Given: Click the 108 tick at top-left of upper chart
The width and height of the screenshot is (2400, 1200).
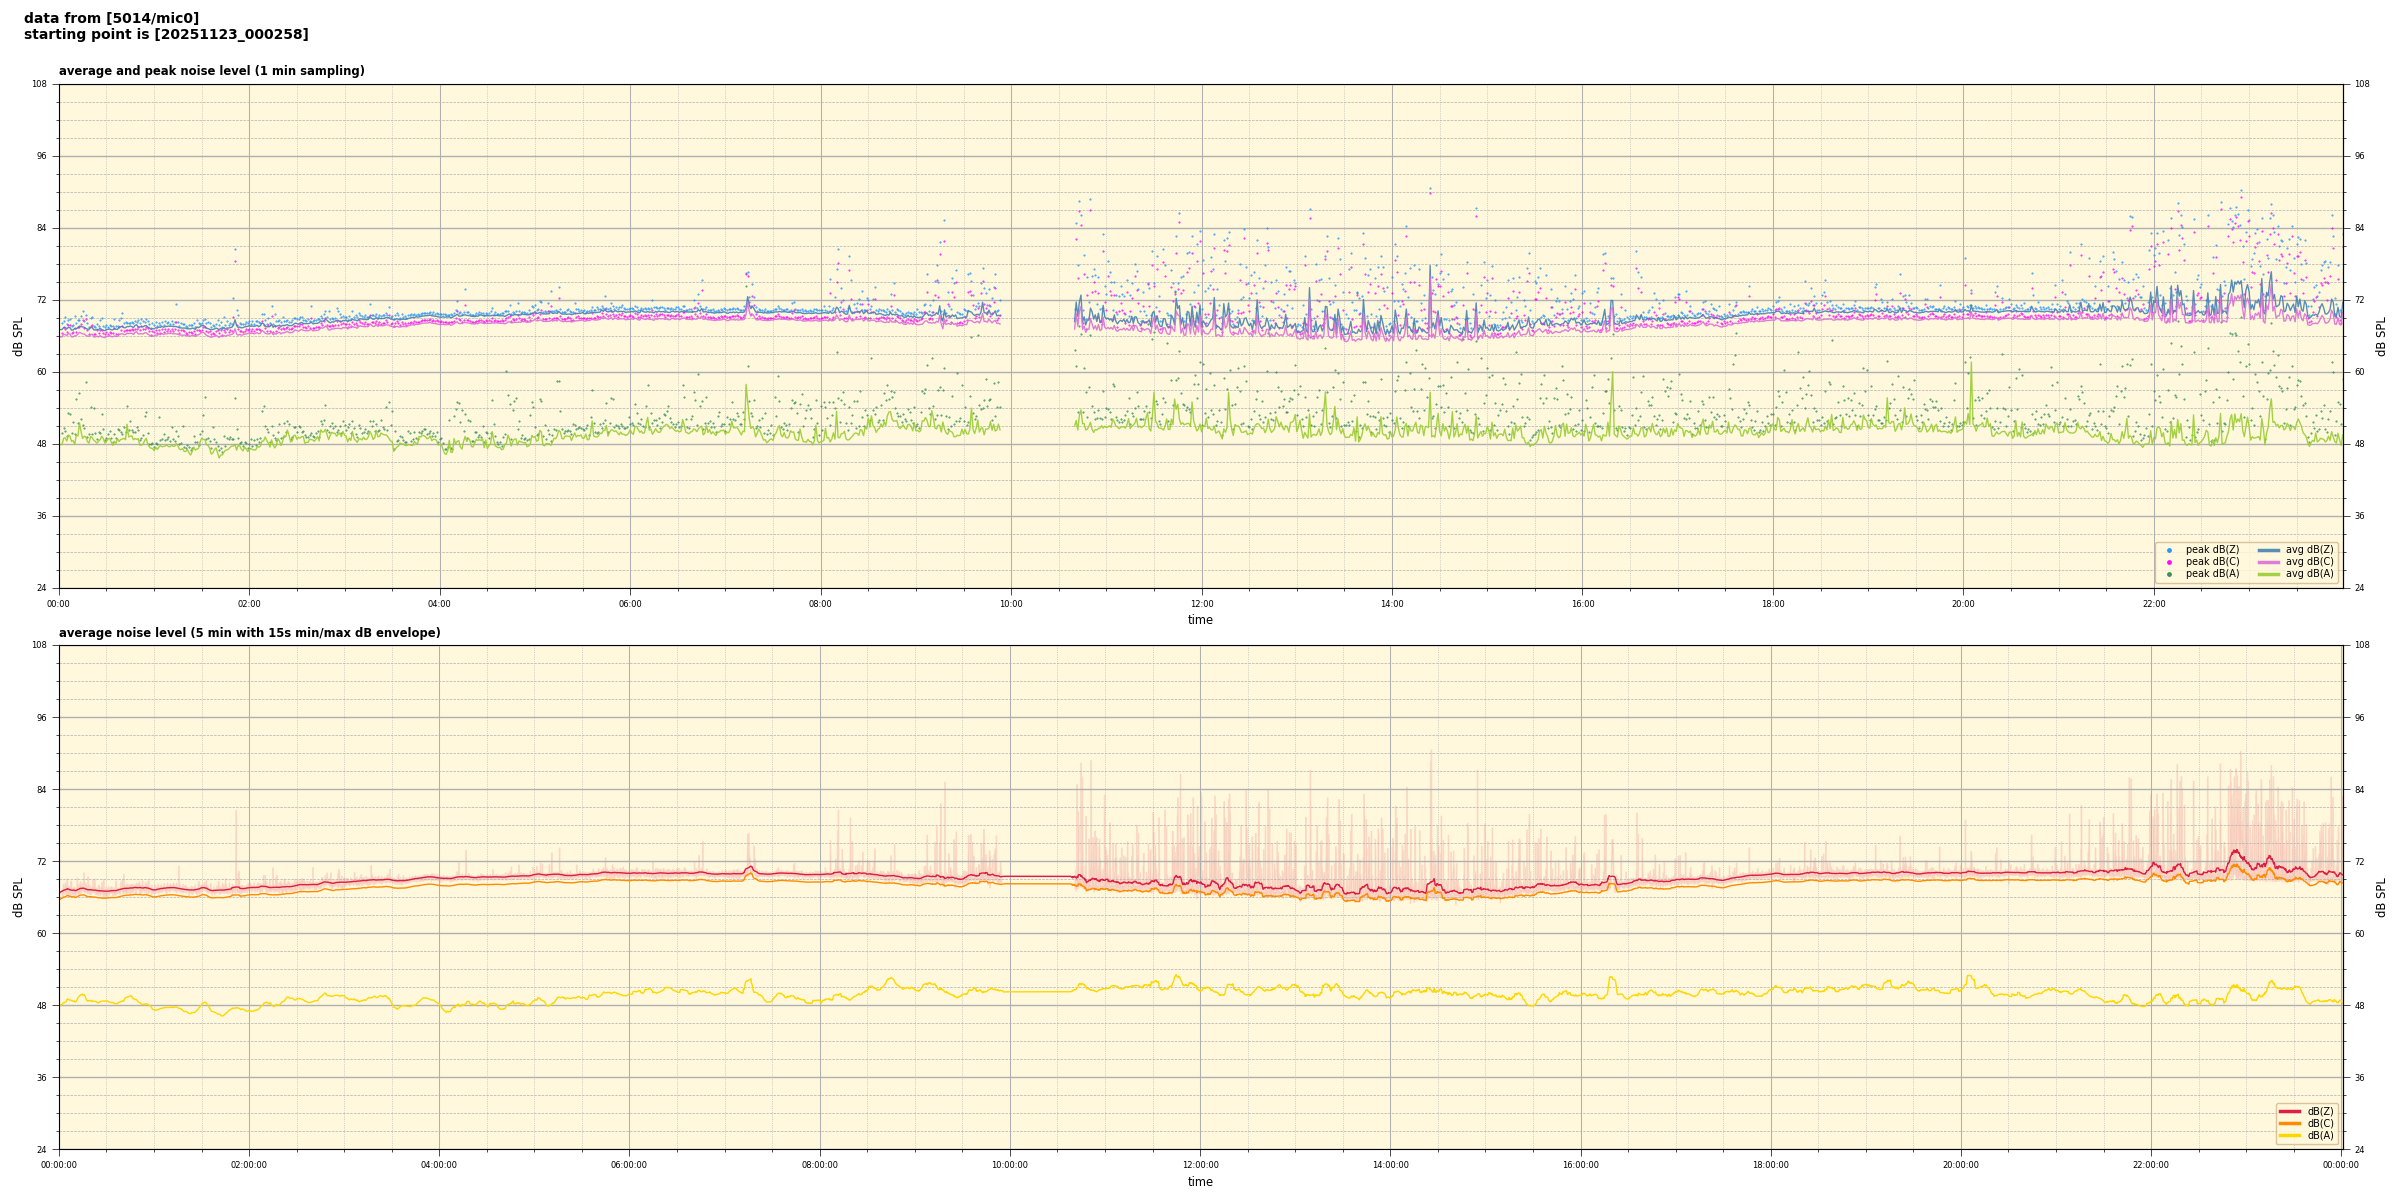Looking at the screenshot, I should [39, 84].
